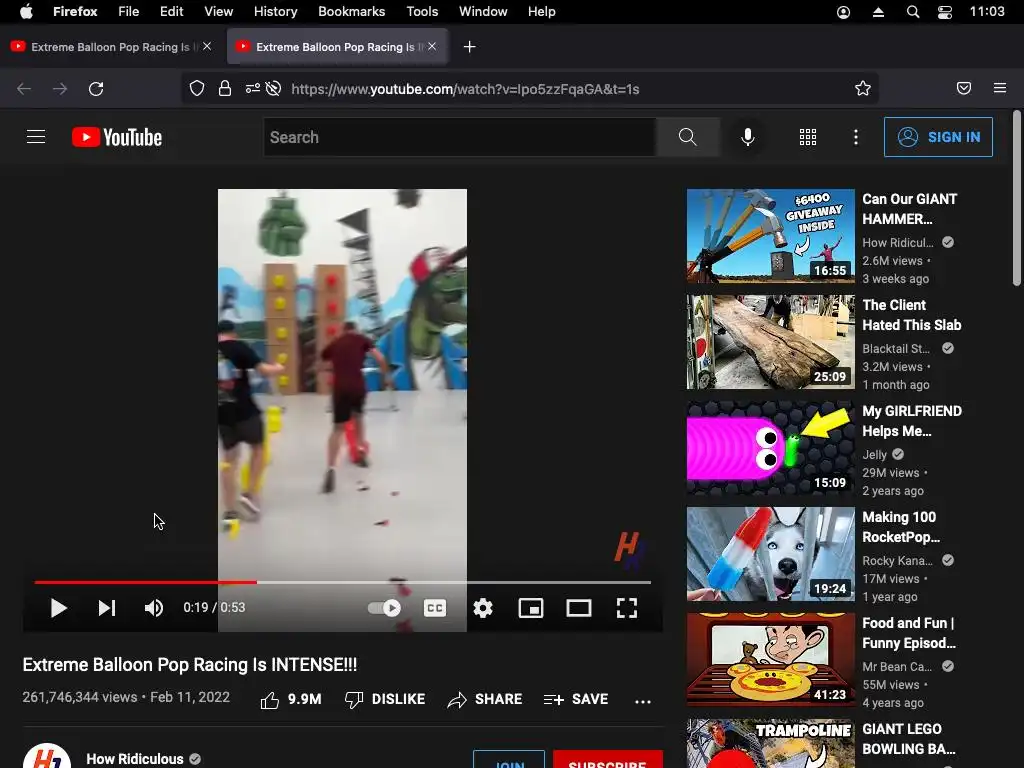Open the Edit menu
Screen dimensions: 1024x768
coord(171,12)
